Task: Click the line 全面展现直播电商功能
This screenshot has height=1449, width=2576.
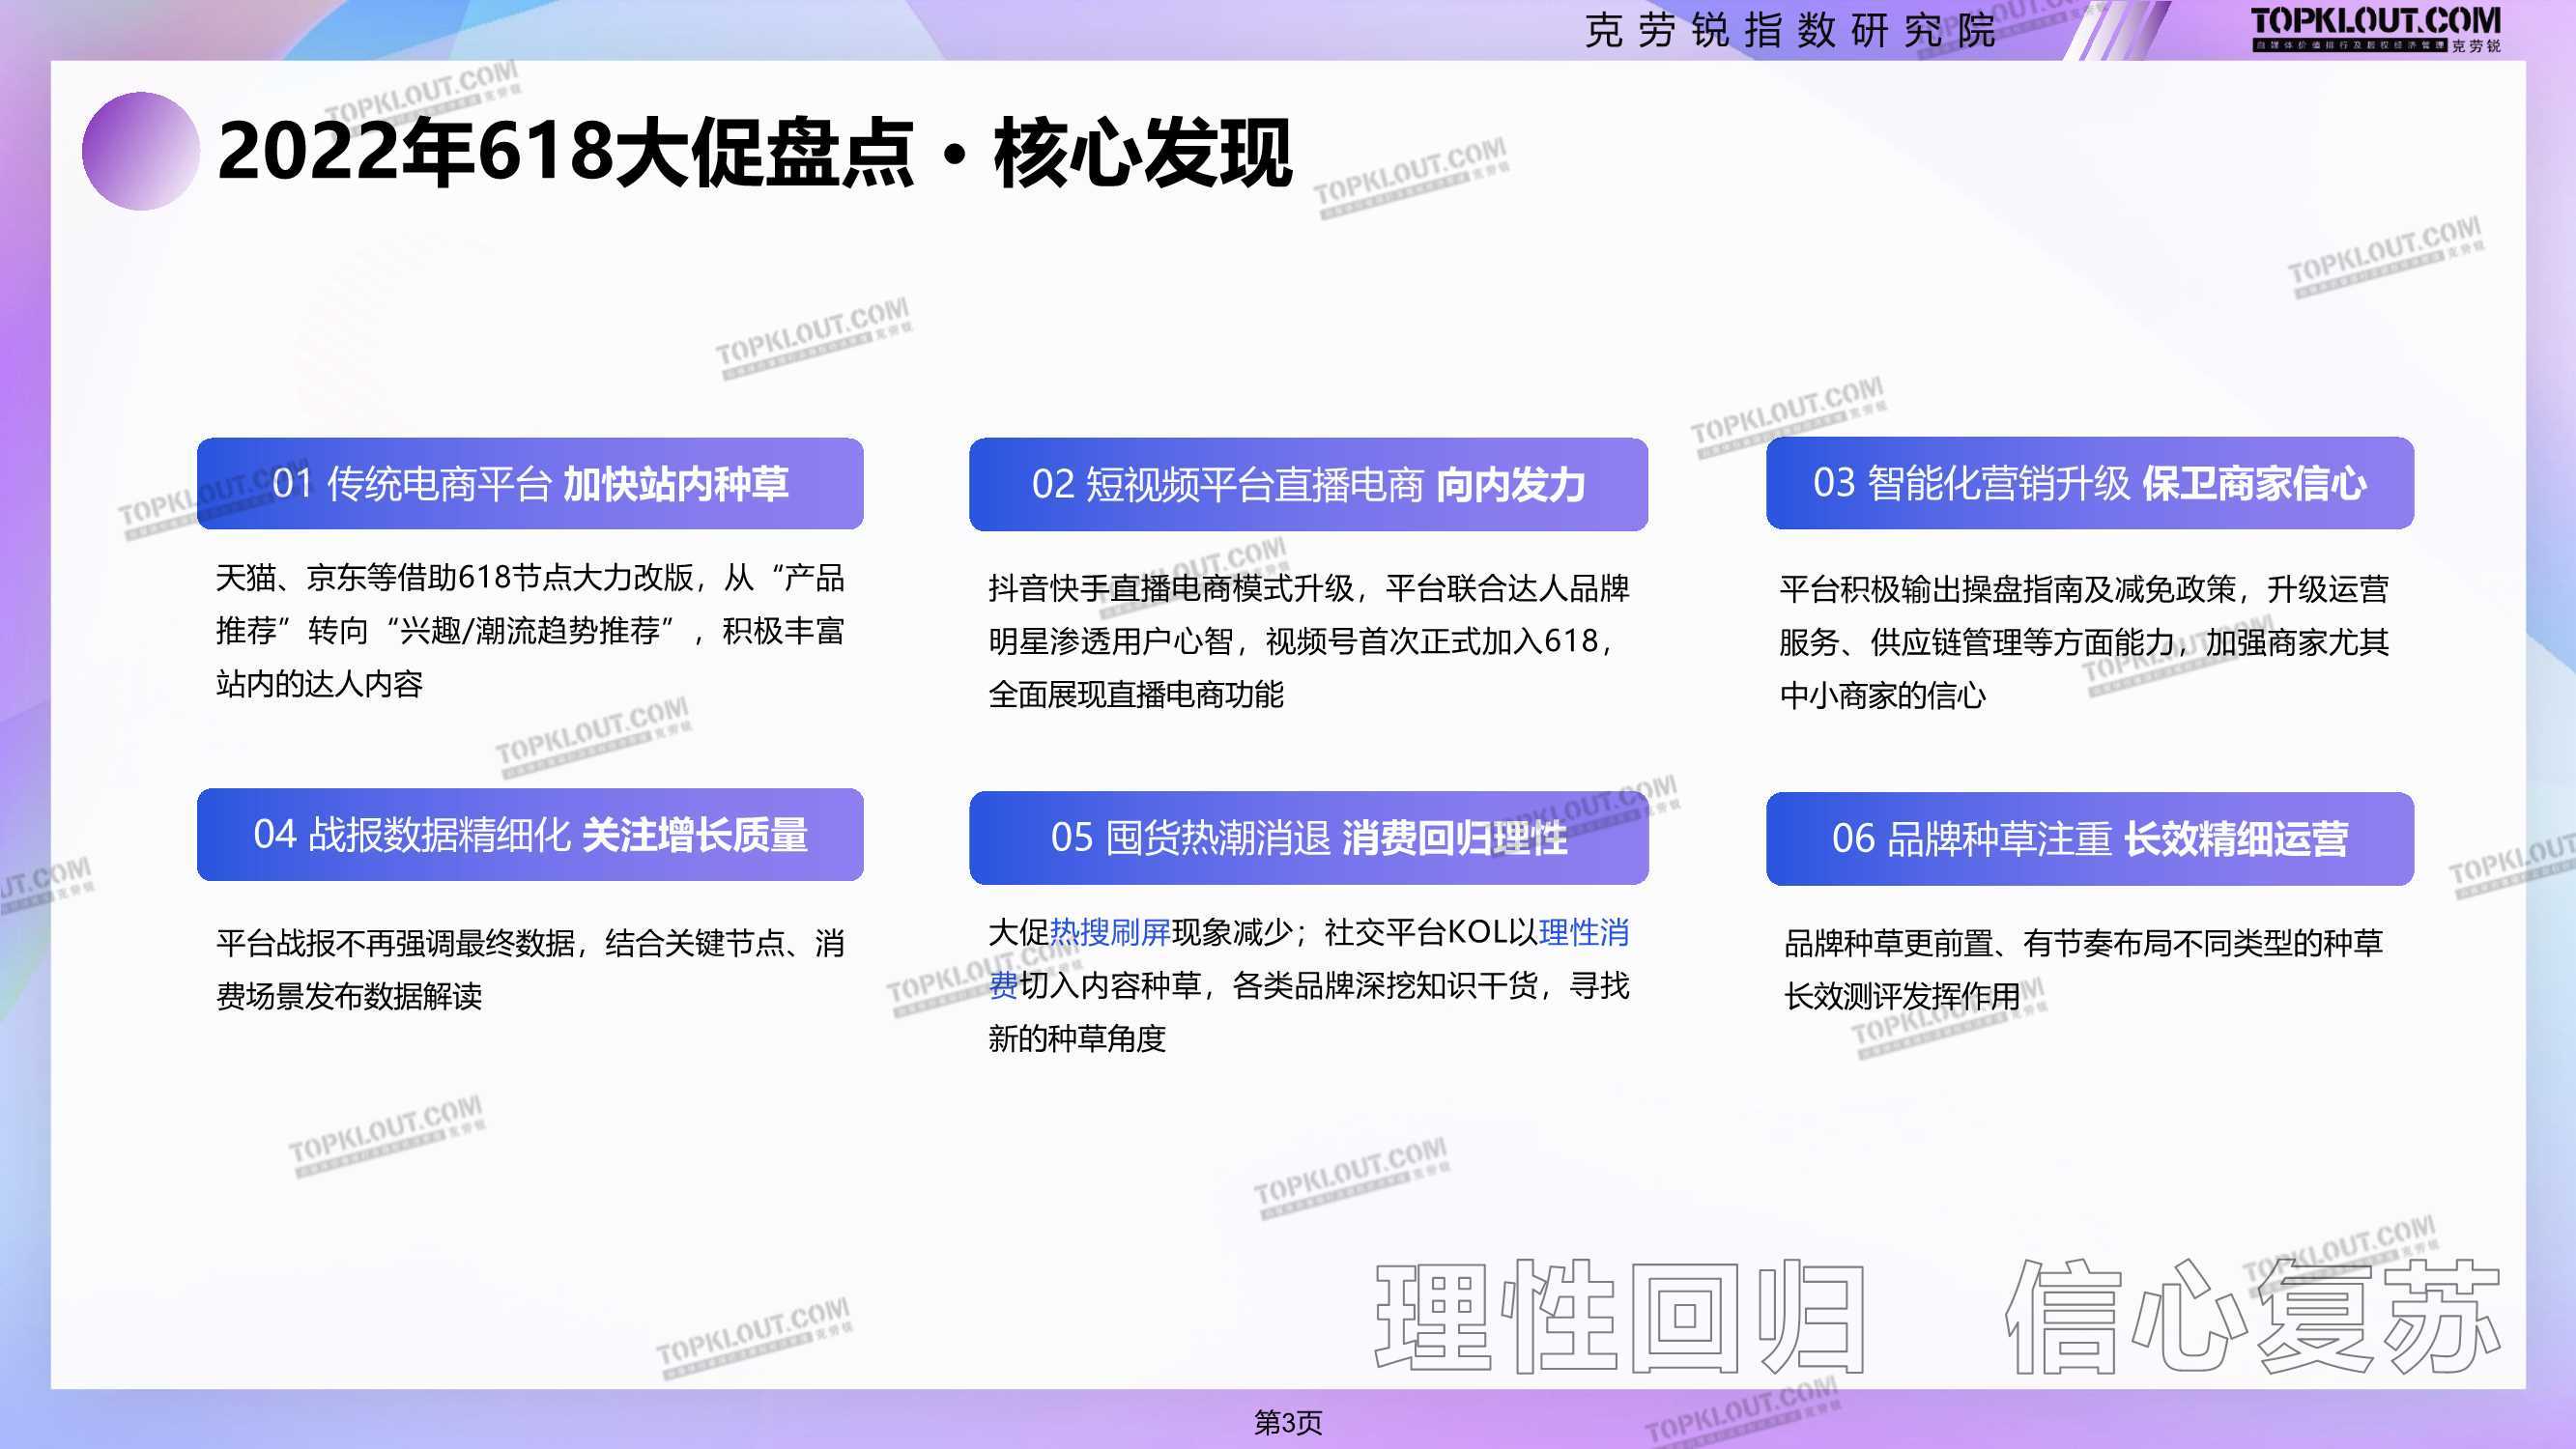Action: (x=1136, y=695)
